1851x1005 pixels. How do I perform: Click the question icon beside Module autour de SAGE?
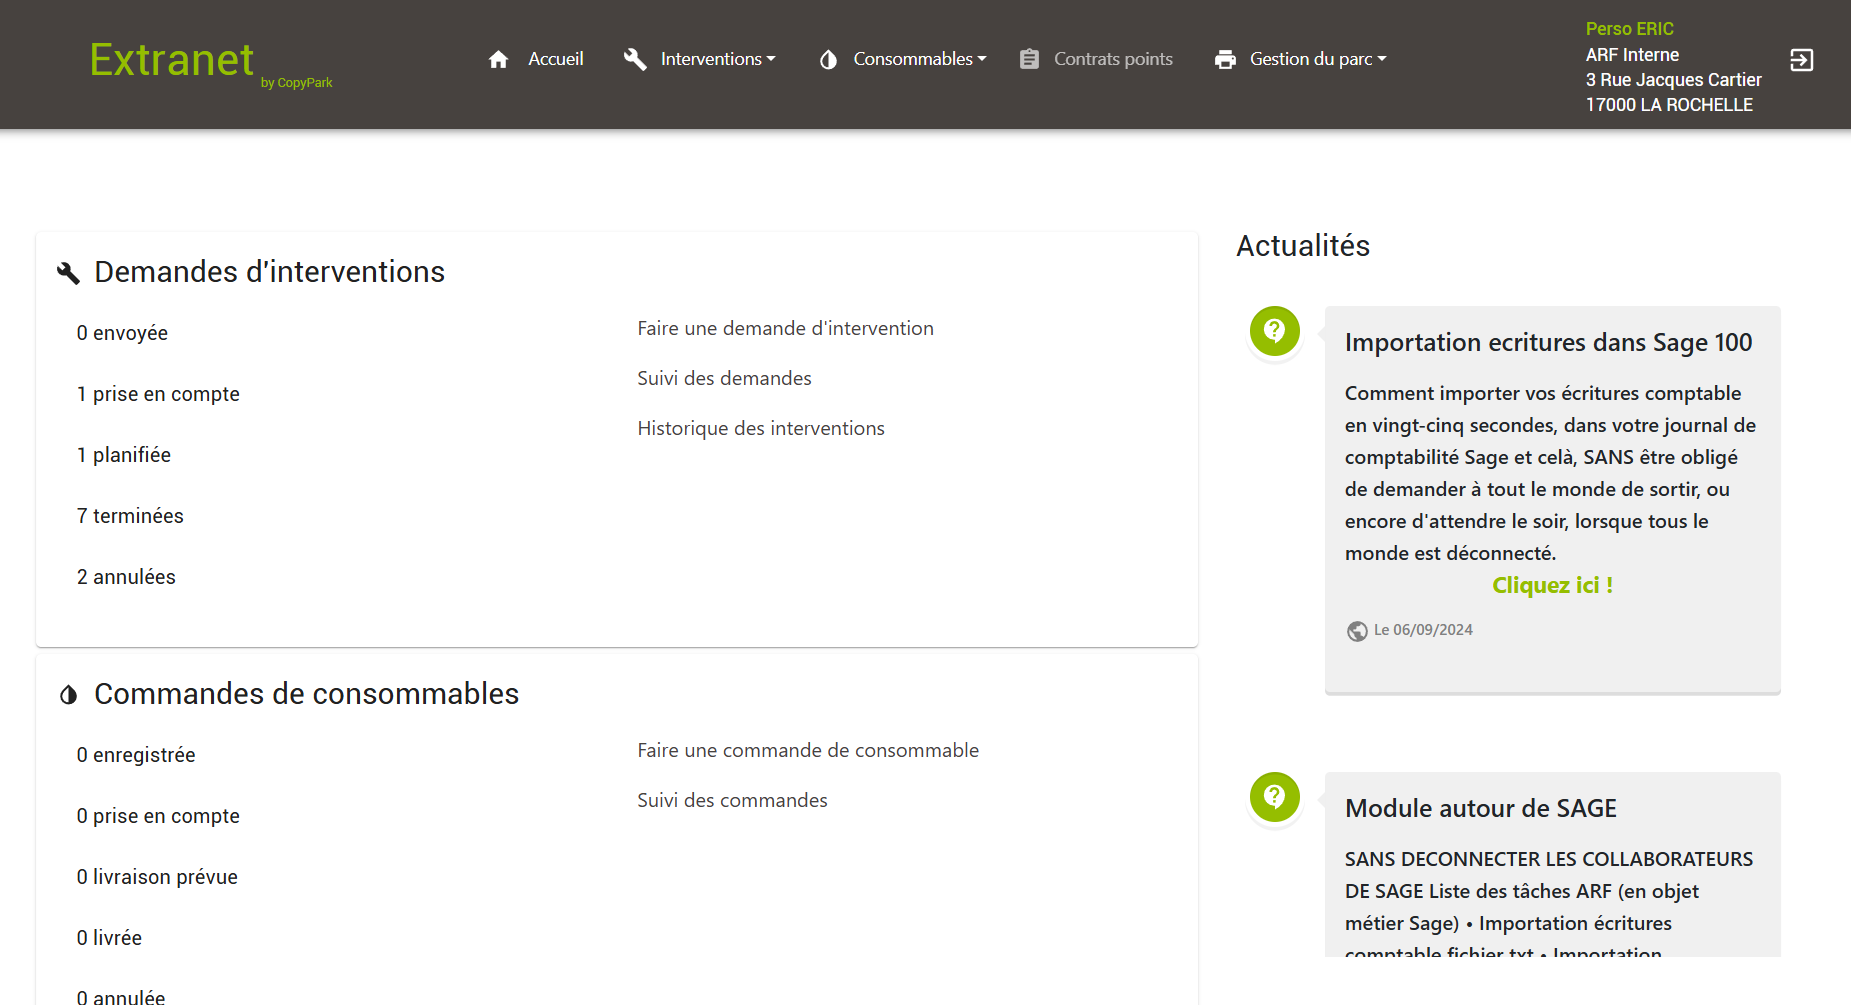pos(1274,797)
